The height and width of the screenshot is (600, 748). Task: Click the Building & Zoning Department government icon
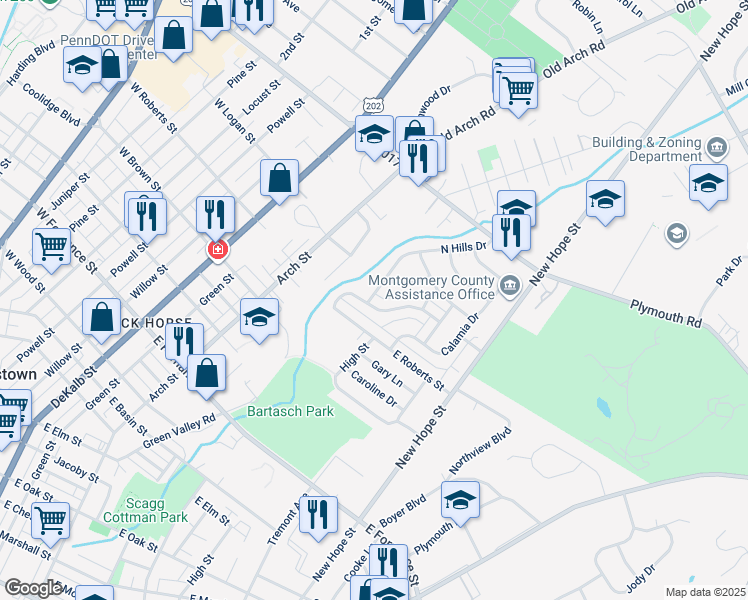pyautogui.click(x=717, y=147)
